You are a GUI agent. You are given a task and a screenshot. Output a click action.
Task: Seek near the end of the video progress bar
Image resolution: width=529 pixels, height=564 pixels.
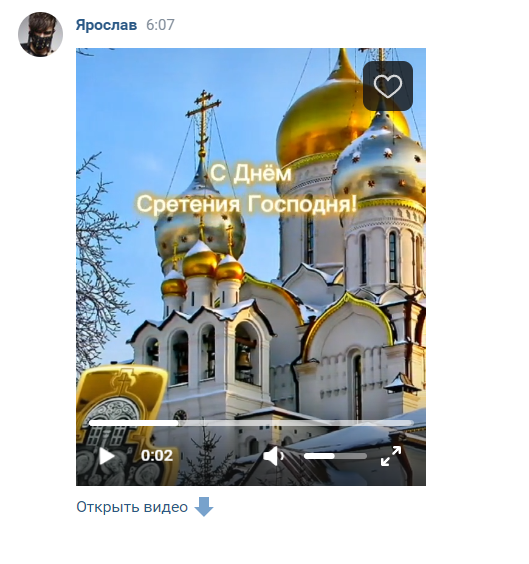(405, 423)
